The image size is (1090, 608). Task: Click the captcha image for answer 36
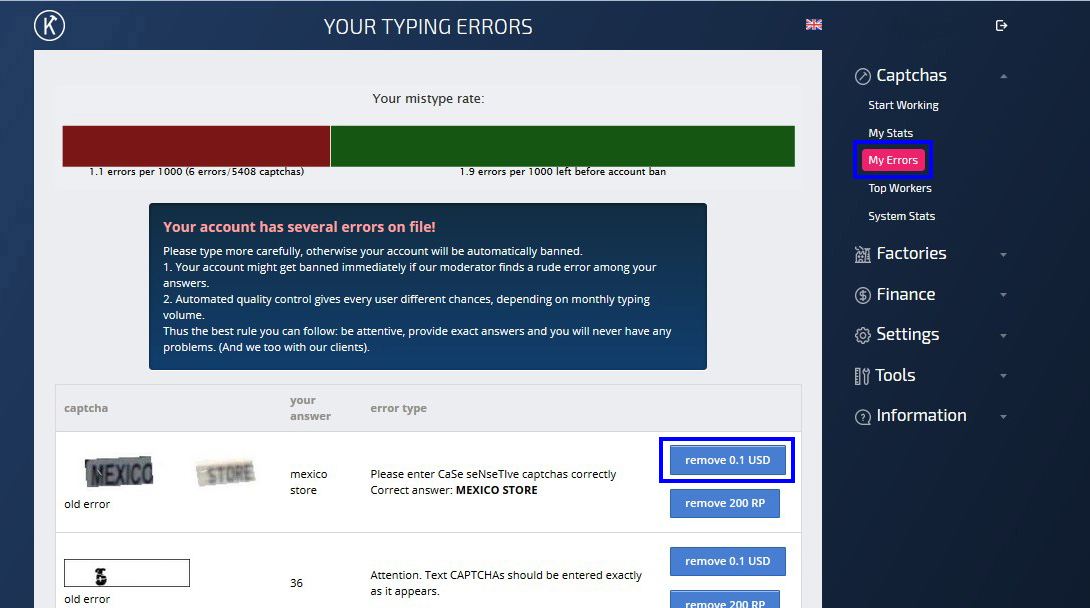pos(127,573)
